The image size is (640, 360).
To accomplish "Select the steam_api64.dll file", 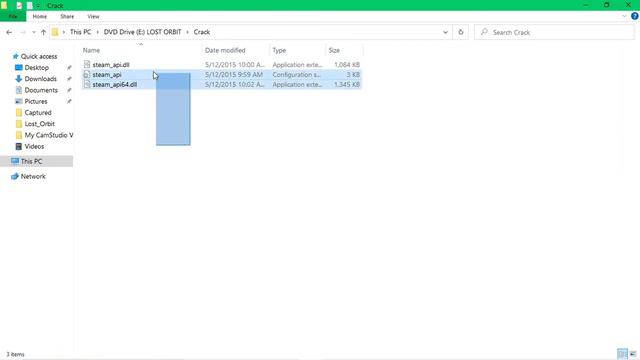I will (115, 84).
